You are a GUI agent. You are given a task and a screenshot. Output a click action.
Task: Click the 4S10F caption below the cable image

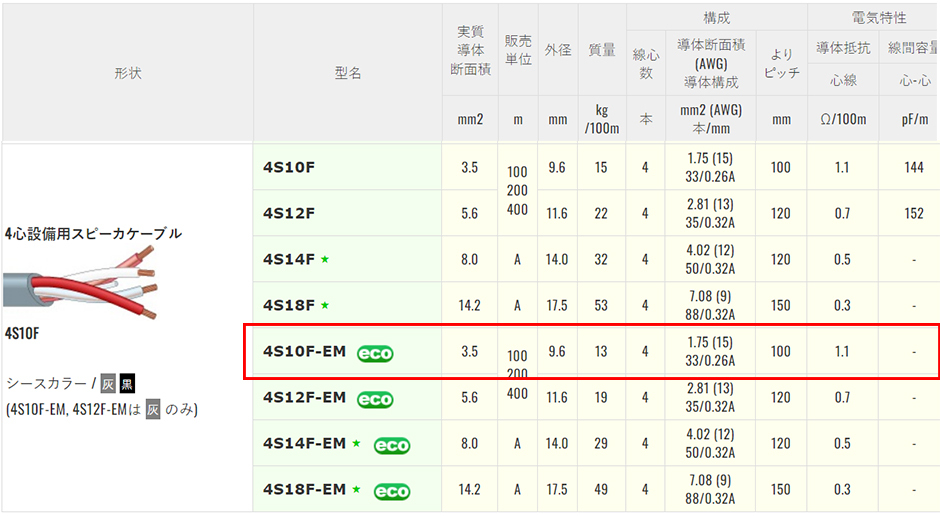click(x=22, y=333)
